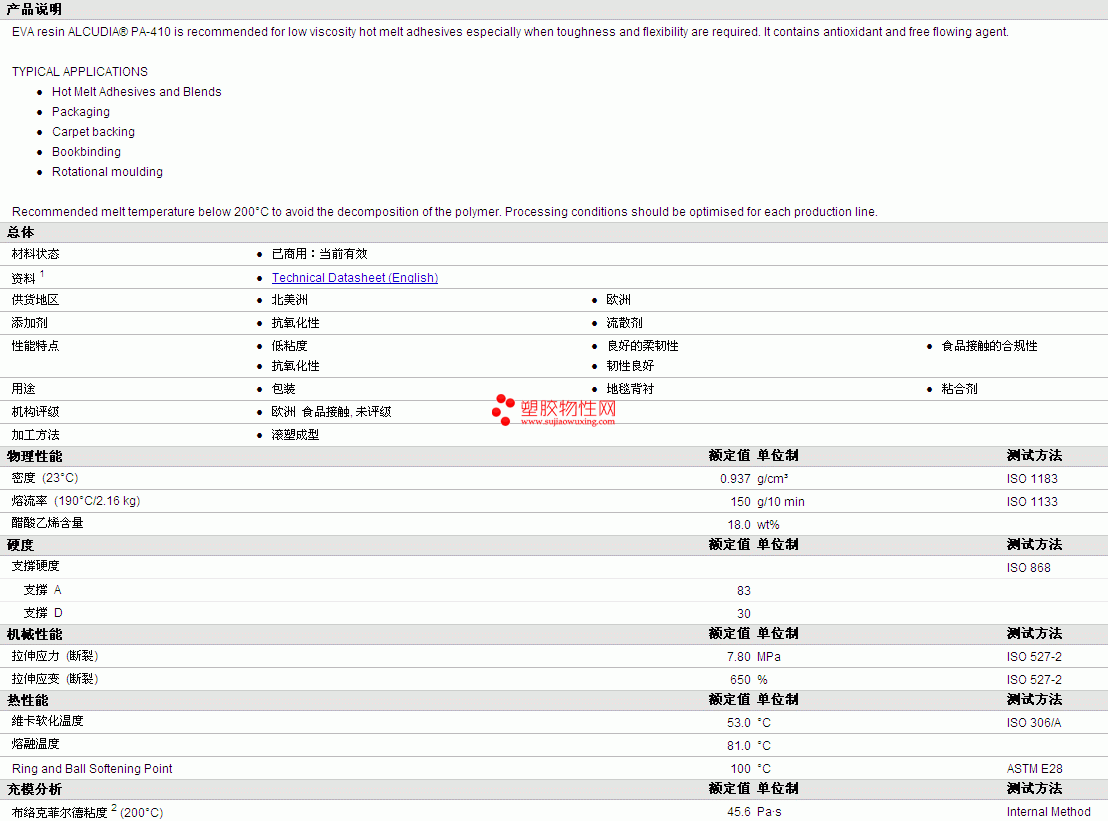Click the '熔流率 (190°C/2.16 kg)' property label
1108x821 pixels.
76,501
